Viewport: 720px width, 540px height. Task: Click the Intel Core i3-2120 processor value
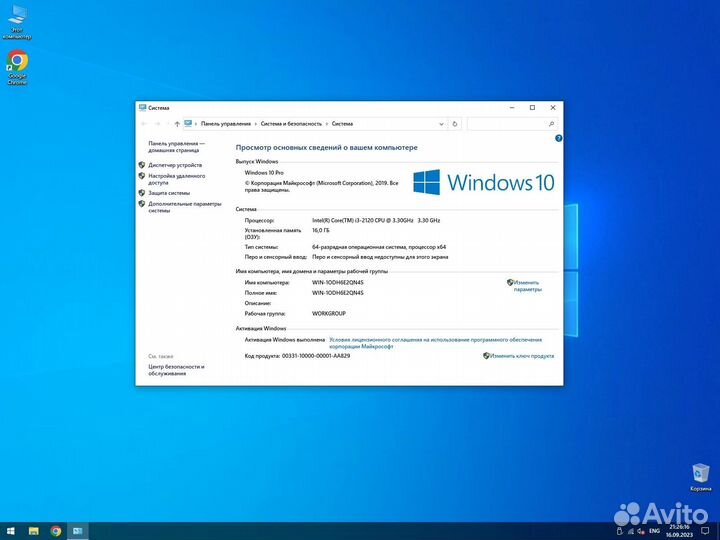[x=376, y=220]
